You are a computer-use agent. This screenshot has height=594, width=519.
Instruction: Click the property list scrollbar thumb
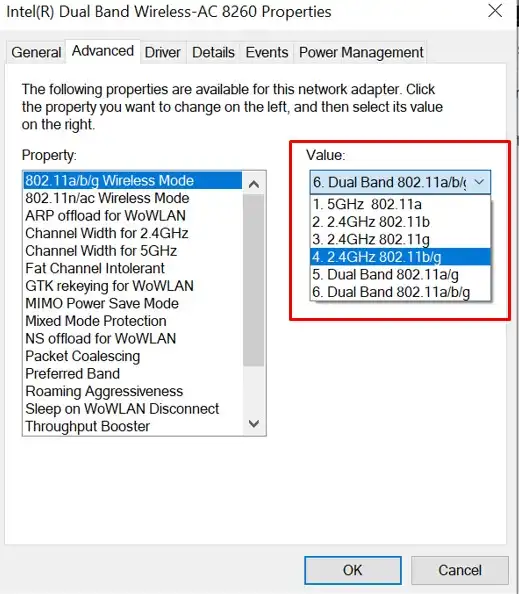(254, 280)
